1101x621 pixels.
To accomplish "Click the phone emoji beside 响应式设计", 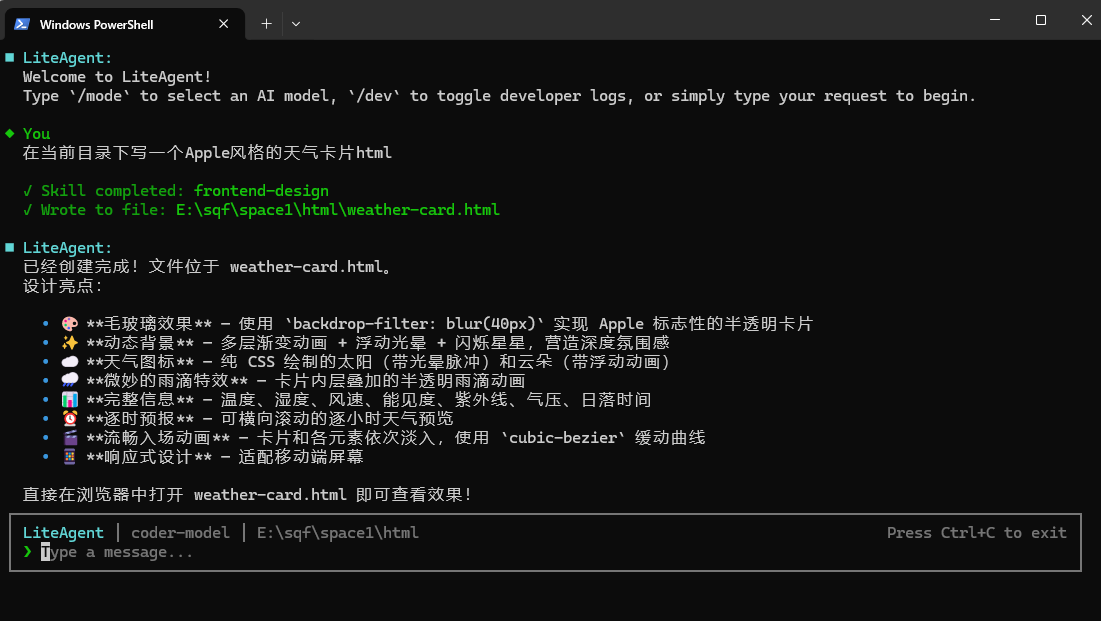I will pos(69,457).
